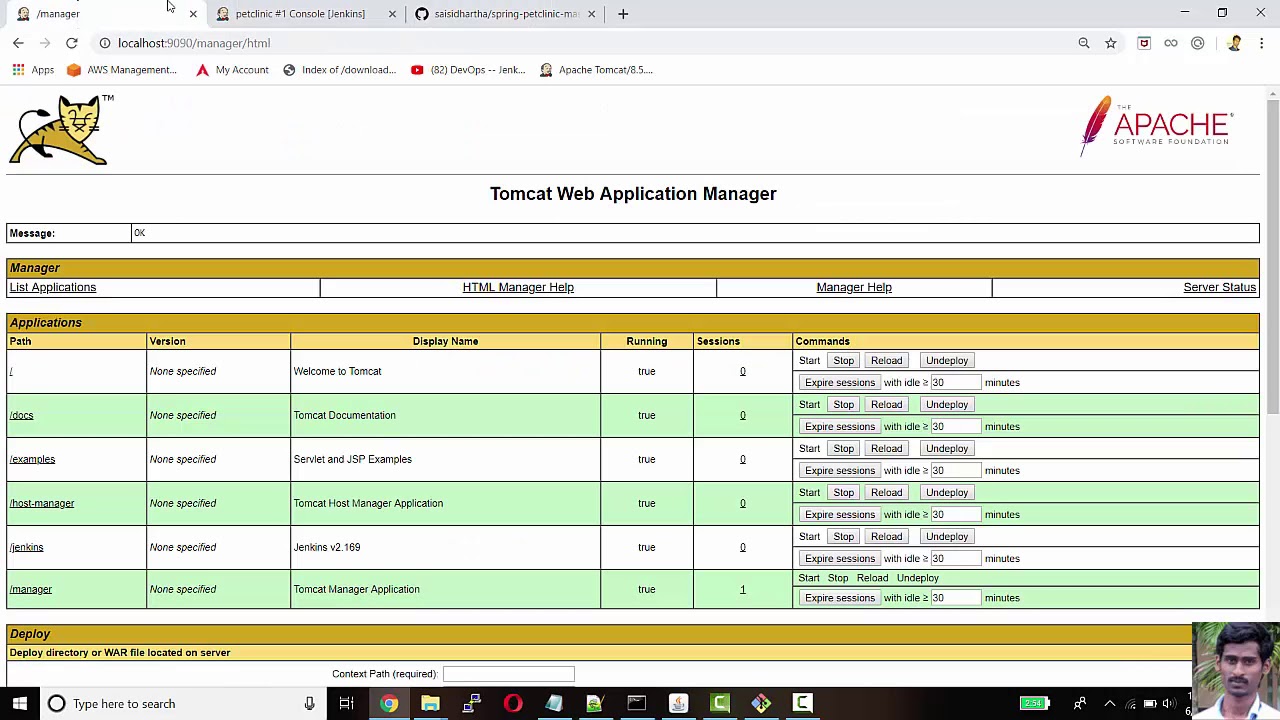Image resolution: width=1280 pixels, height=720 pixels.
Task: Switch to Chrome icon in the taskbar
Action: pos(388,704)
